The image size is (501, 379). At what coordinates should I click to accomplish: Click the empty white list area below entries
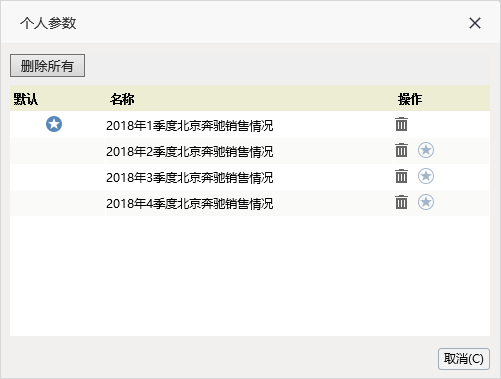(250, 276)
